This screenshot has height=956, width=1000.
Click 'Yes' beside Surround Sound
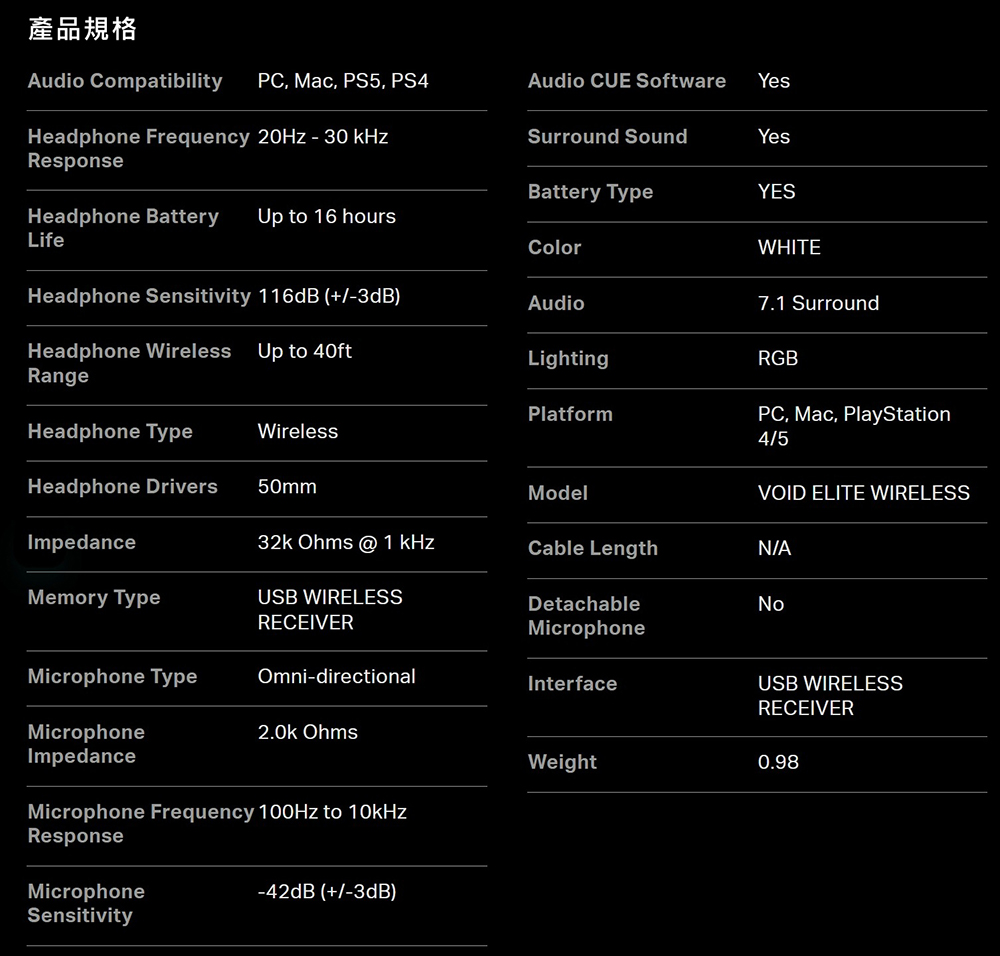click(774, 136)
